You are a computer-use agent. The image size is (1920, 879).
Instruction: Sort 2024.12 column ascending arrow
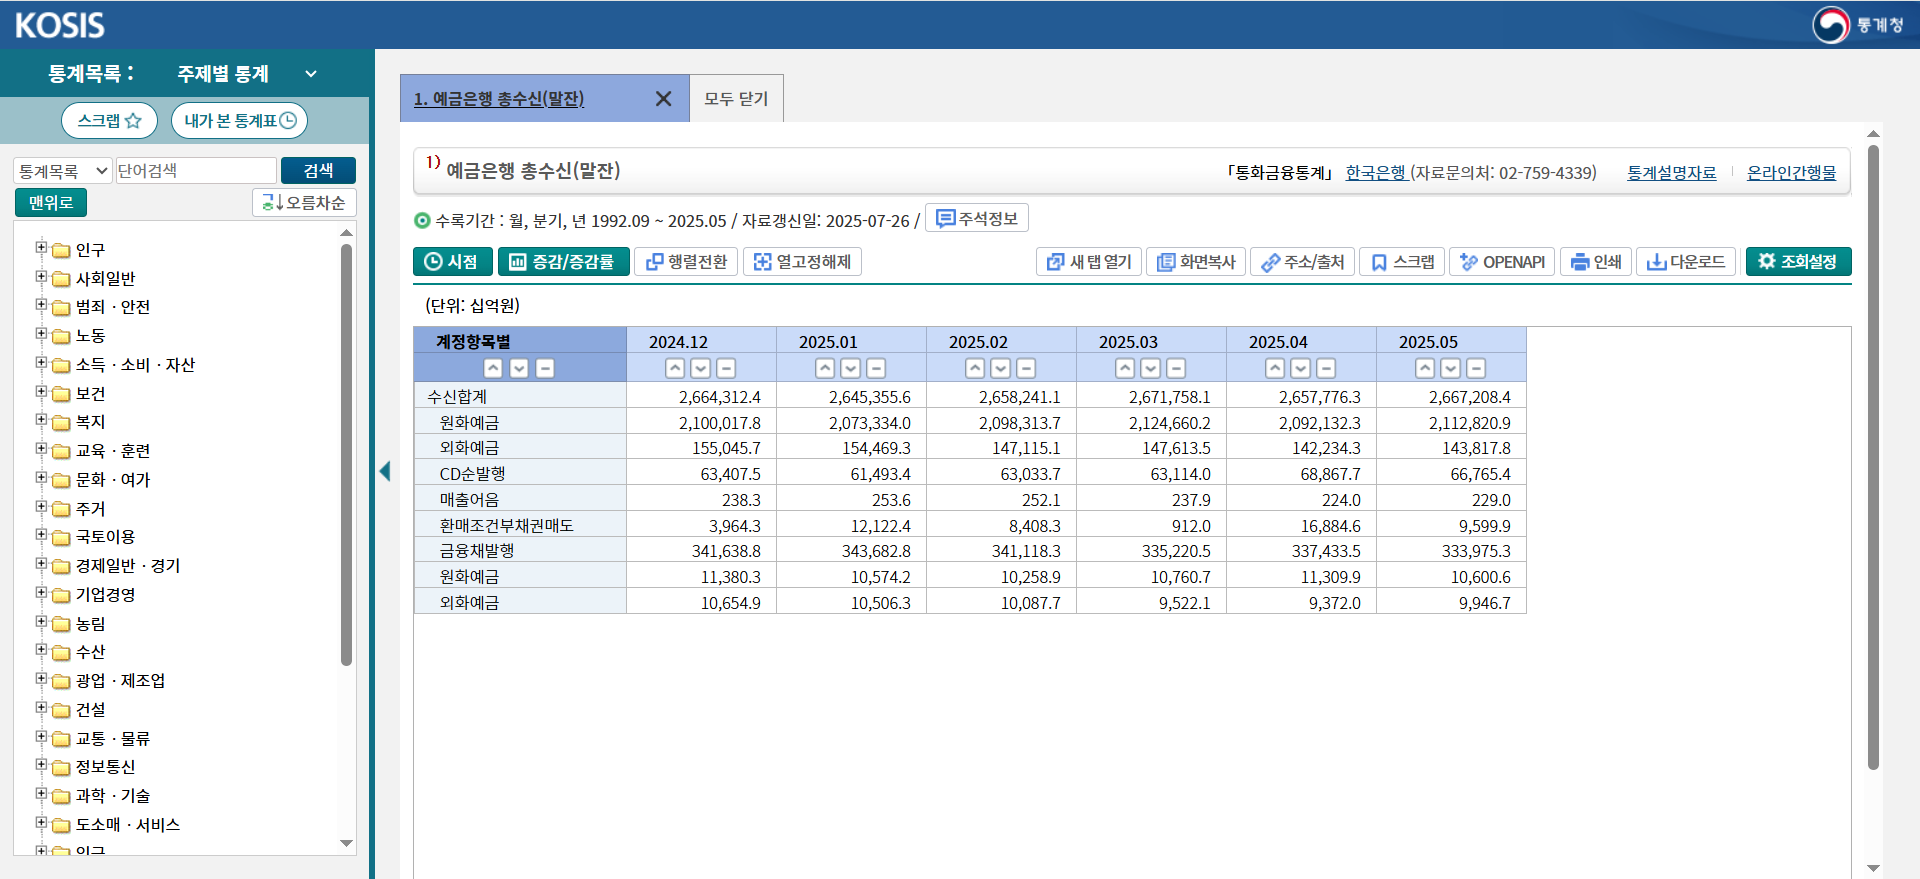point(675,368)
